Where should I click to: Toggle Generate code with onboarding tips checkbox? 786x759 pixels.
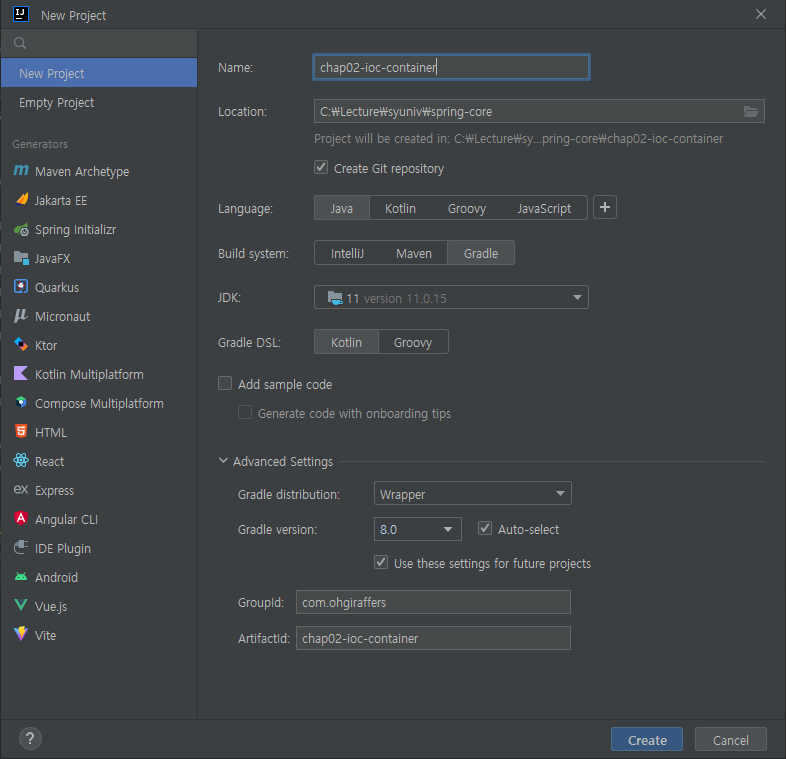[245, 413]
